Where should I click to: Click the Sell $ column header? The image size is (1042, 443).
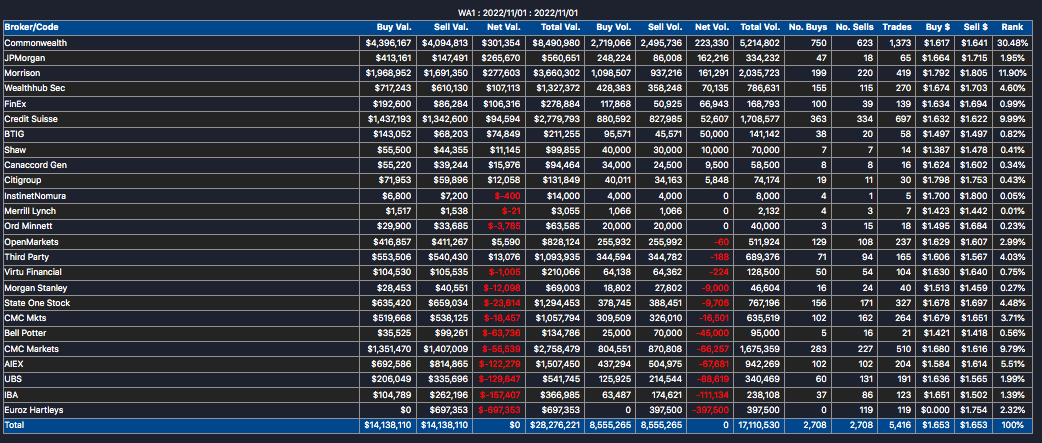(x=976, y=27)
